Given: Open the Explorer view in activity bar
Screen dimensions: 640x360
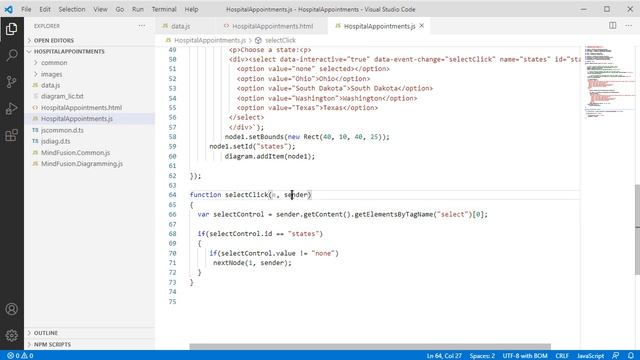Looking at the screenshot, I should (11, 29).
